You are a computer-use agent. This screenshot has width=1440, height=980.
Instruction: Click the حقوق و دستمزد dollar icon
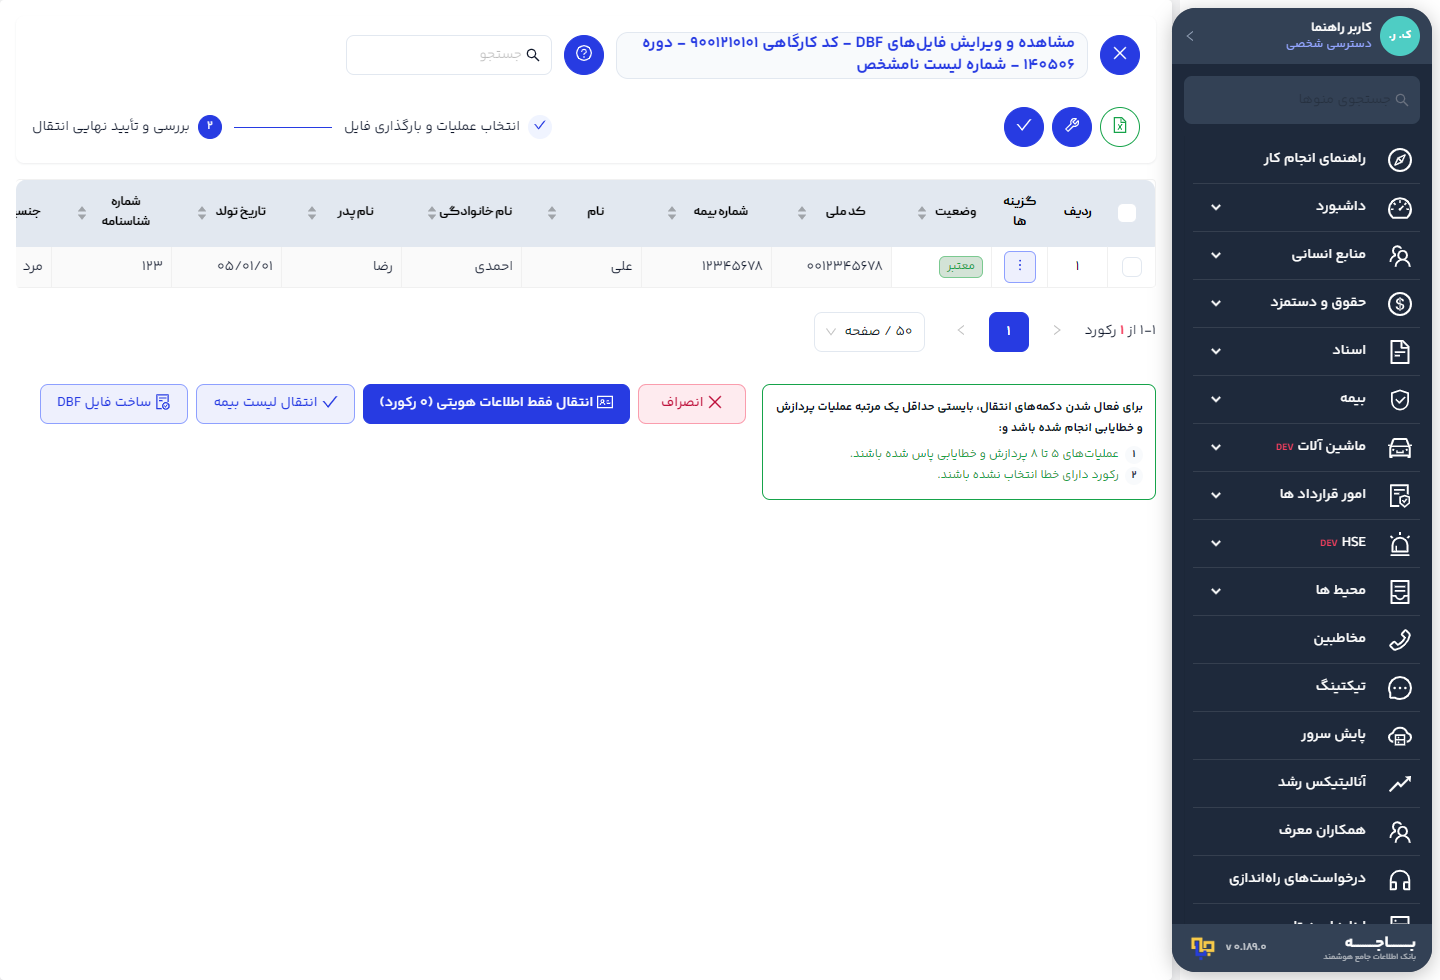(x=1400, y=303)
